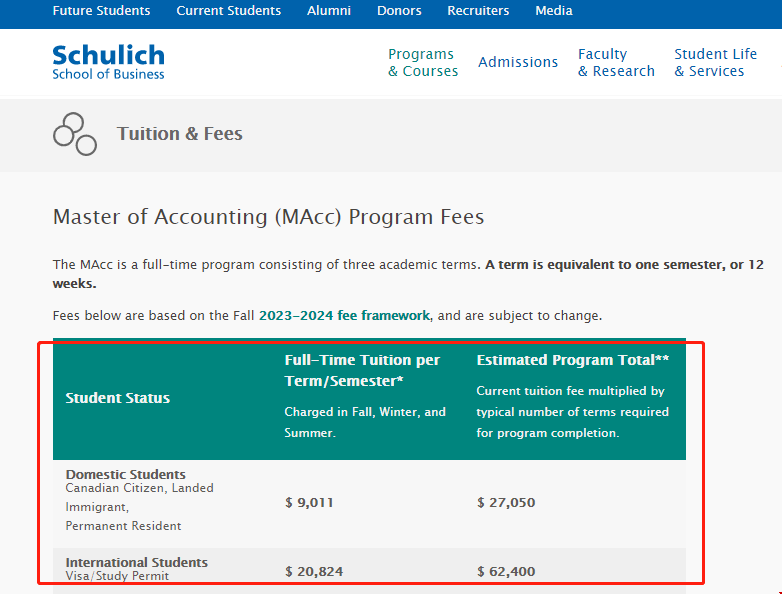
Task: Expand the Admissions menu
Action: pyautogui.click(x=518, y=62)
